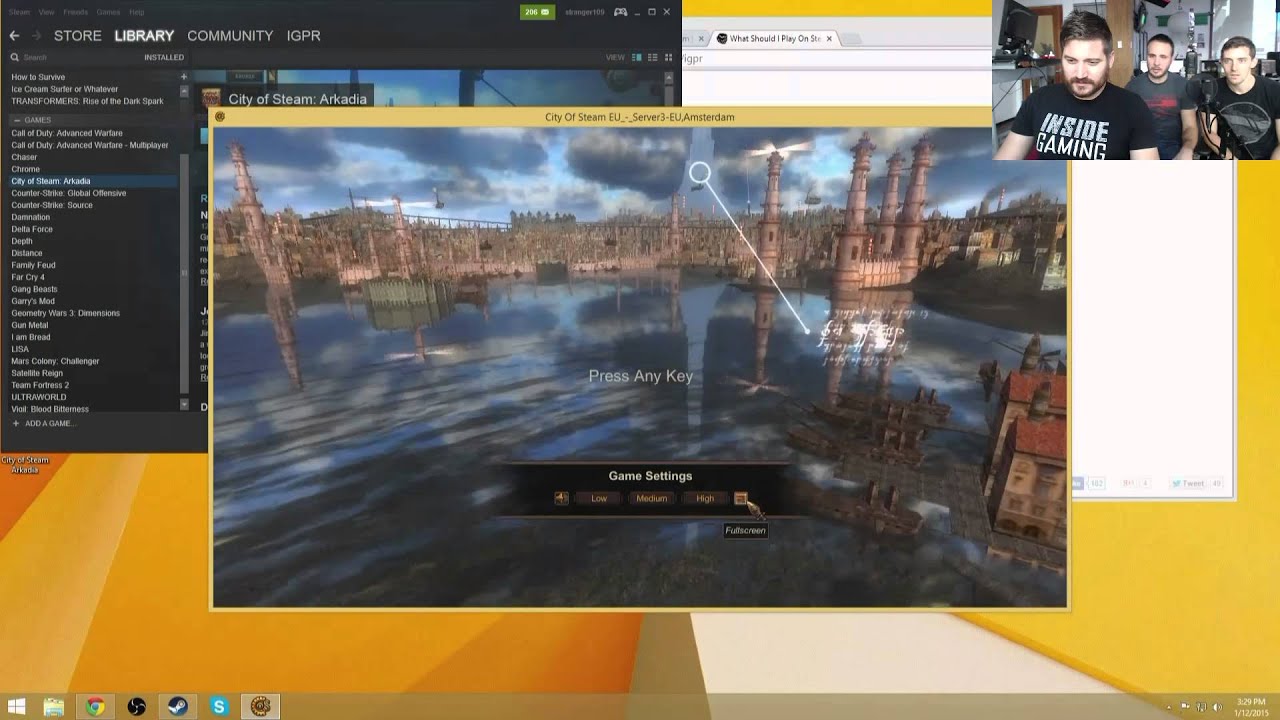Select TRANSFORMERS: Rise of the Dark Spark

pos(87,101)
